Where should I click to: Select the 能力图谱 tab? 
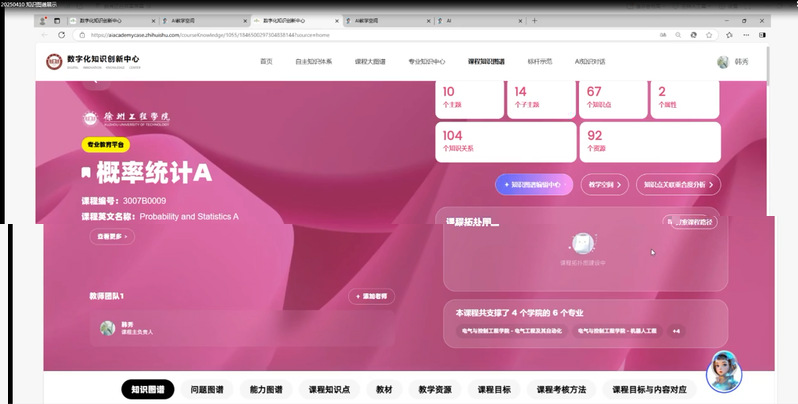point(265,389)
